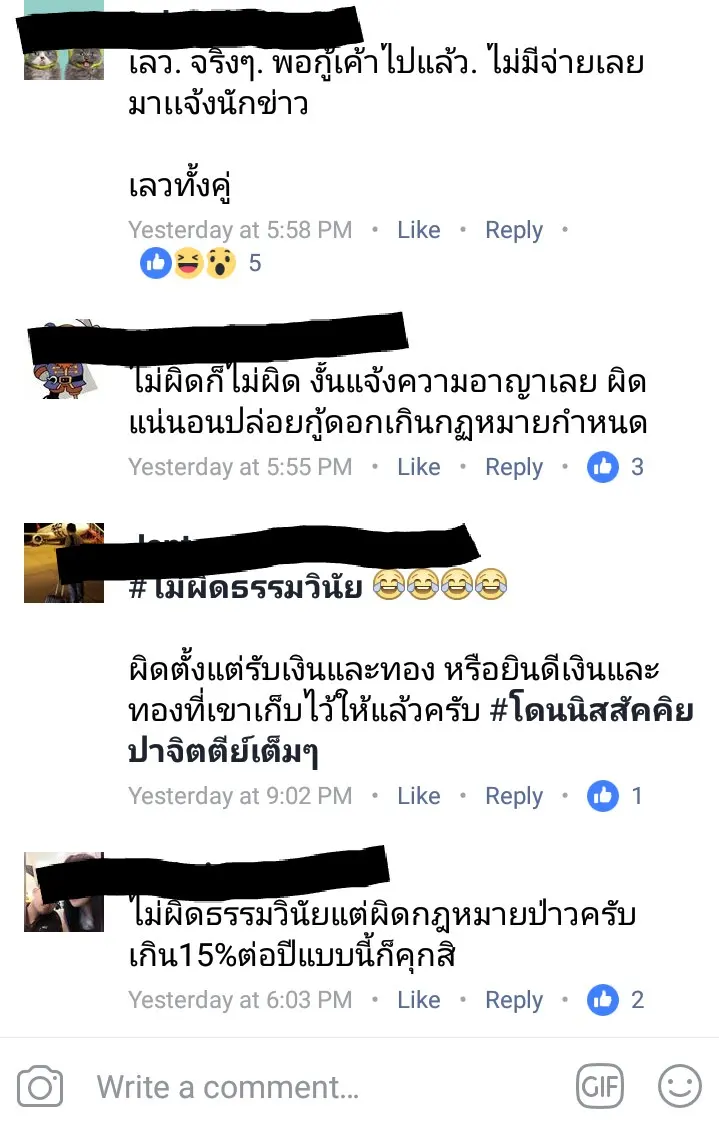Click like reaction icon on 6:03 PM comment

pyautogui.click(x=603, y=1000)
